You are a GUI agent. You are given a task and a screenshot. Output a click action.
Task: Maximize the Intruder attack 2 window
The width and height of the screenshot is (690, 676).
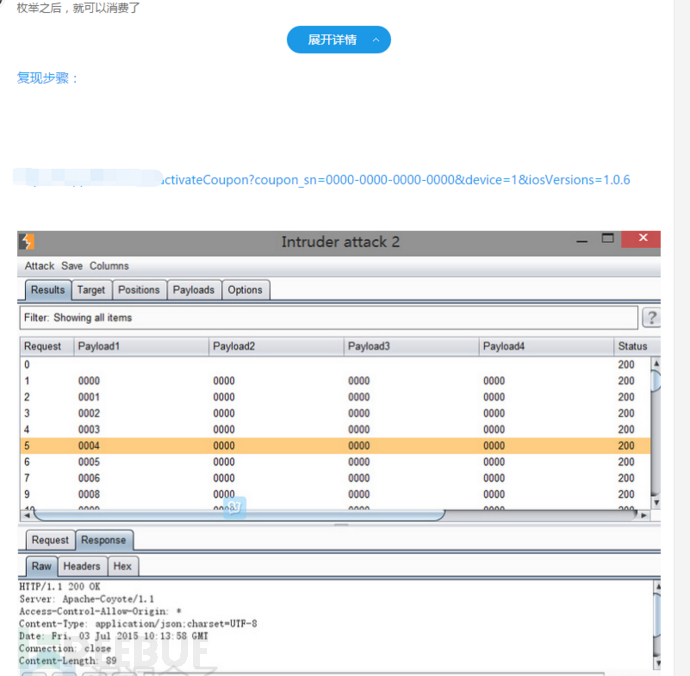(x=607, y=240)
